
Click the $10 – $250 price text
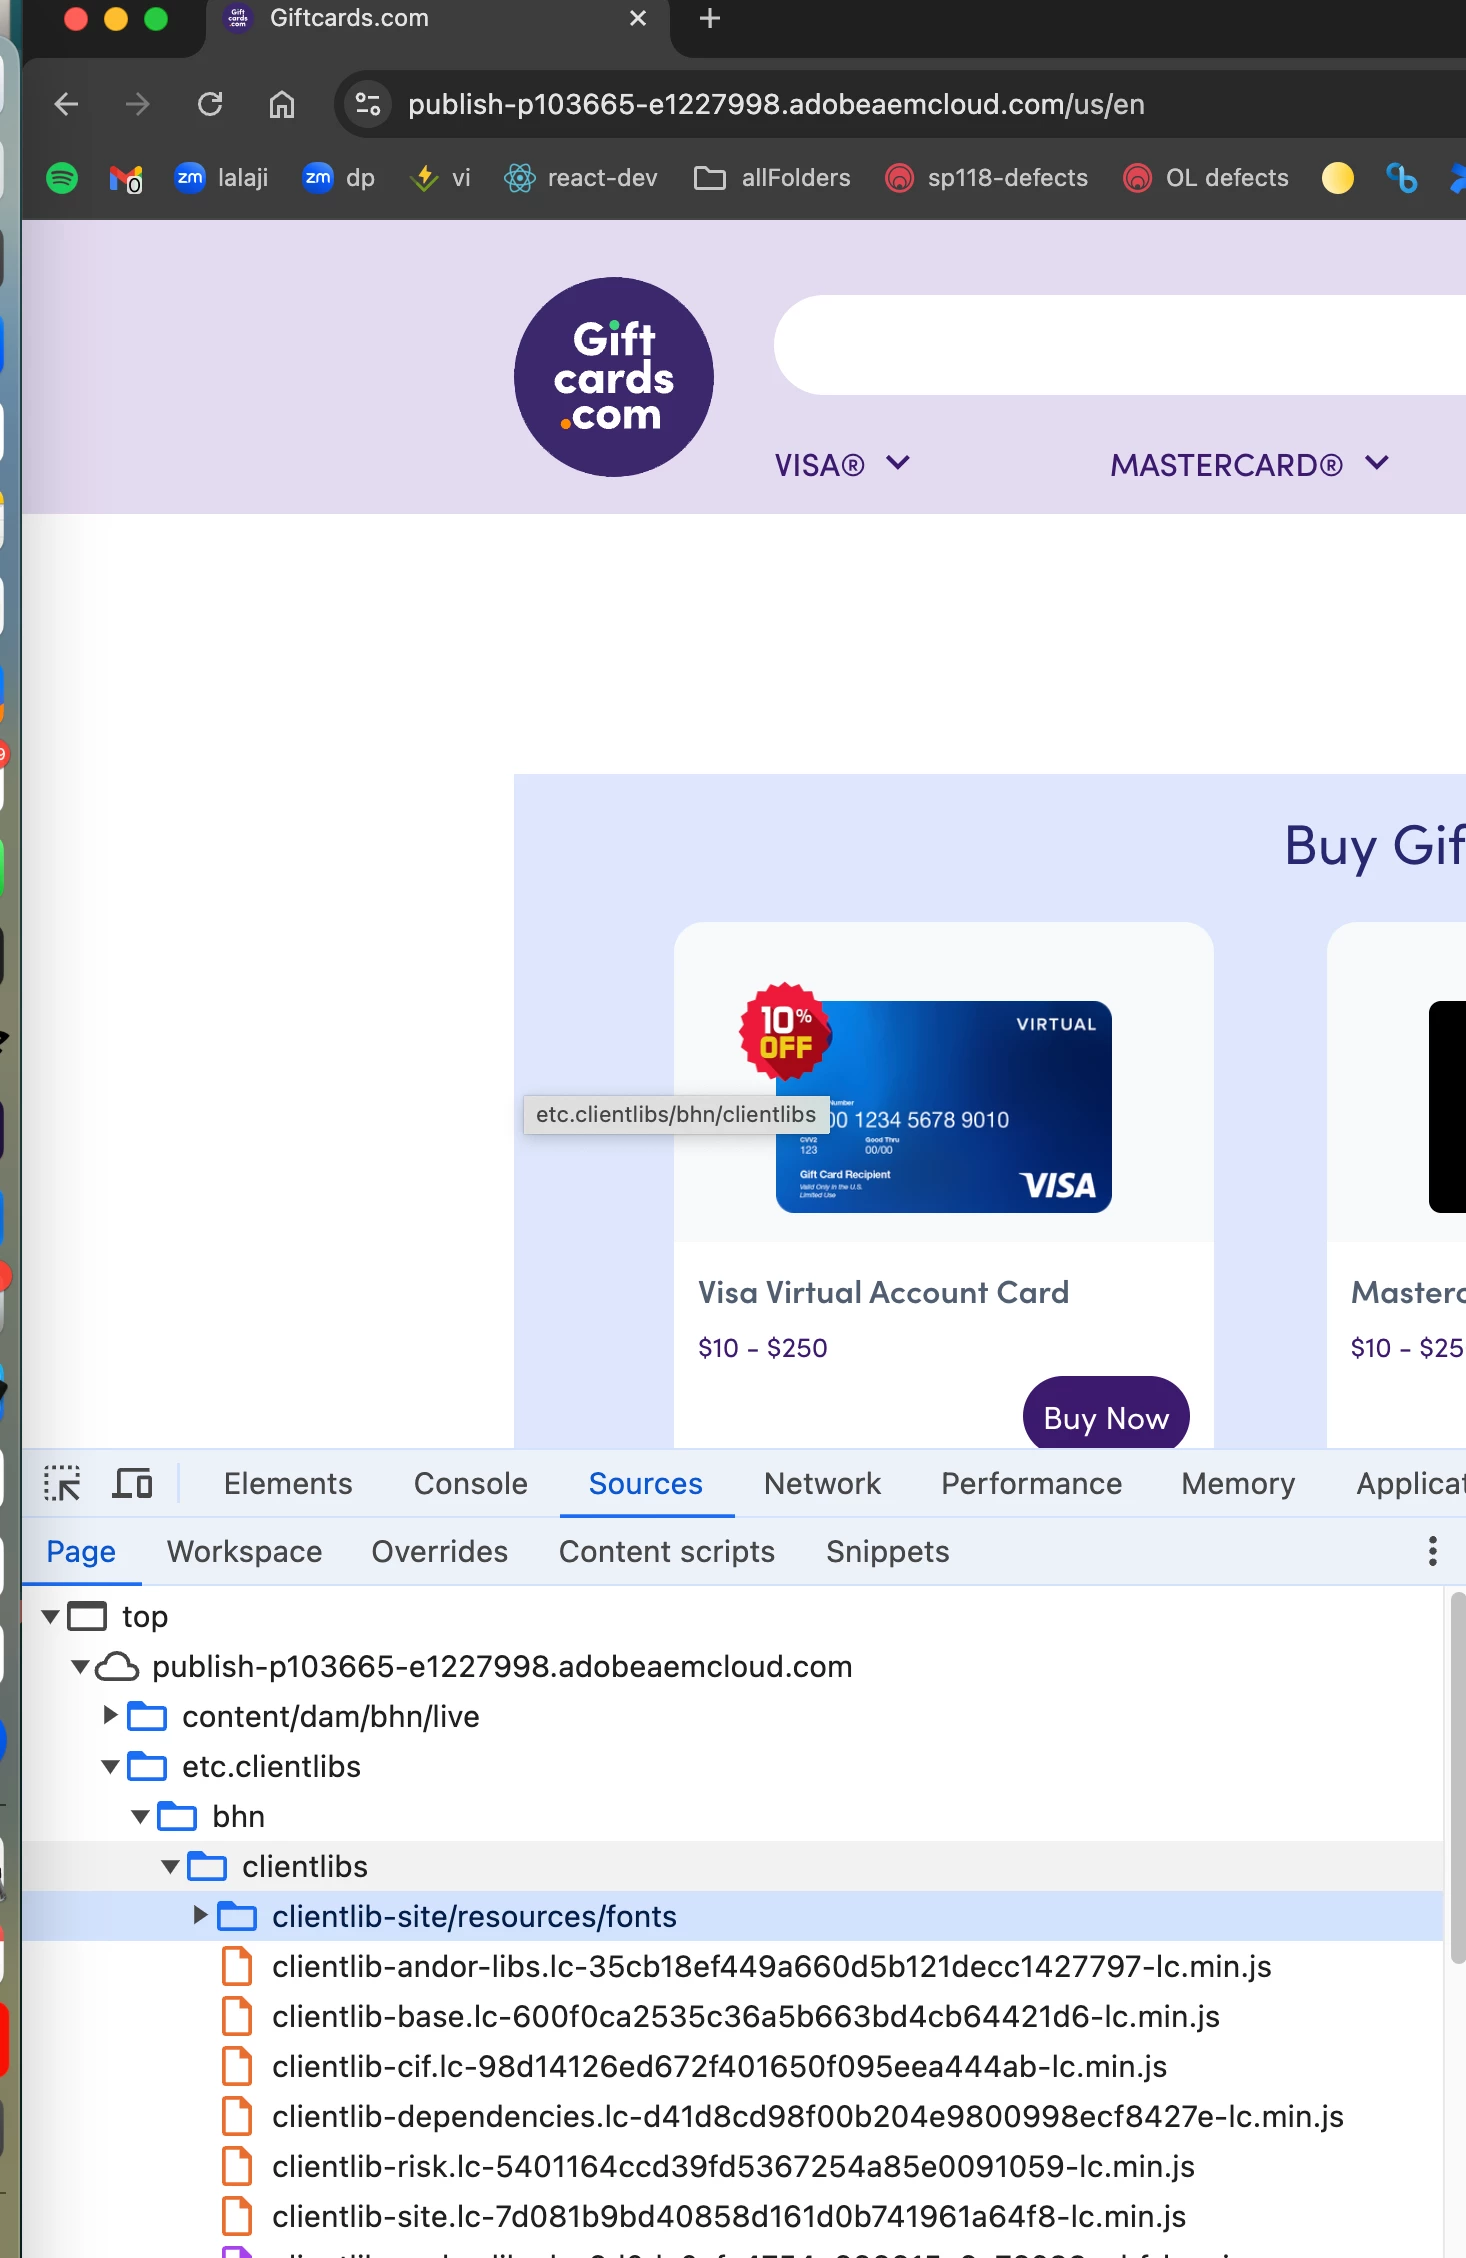[763, 1348]
